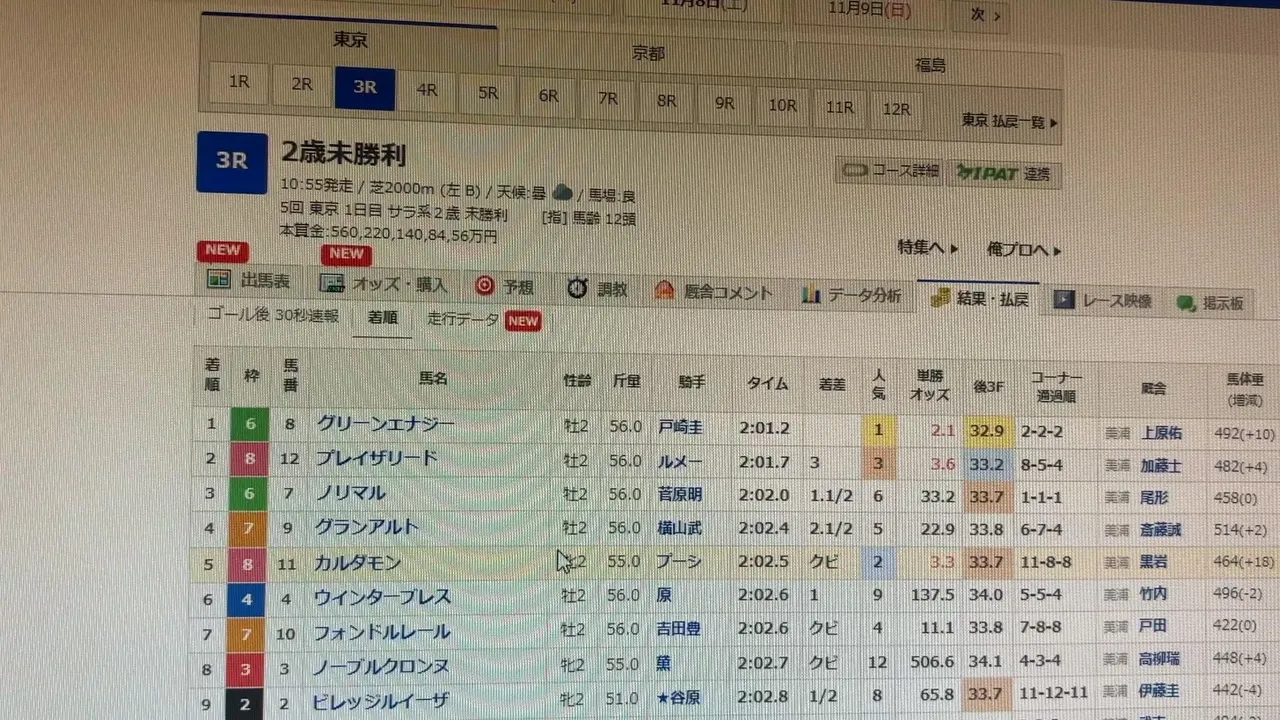Open jockey 横山武 link
This screenshot has height=720, width=1280.
click(680, 529)
